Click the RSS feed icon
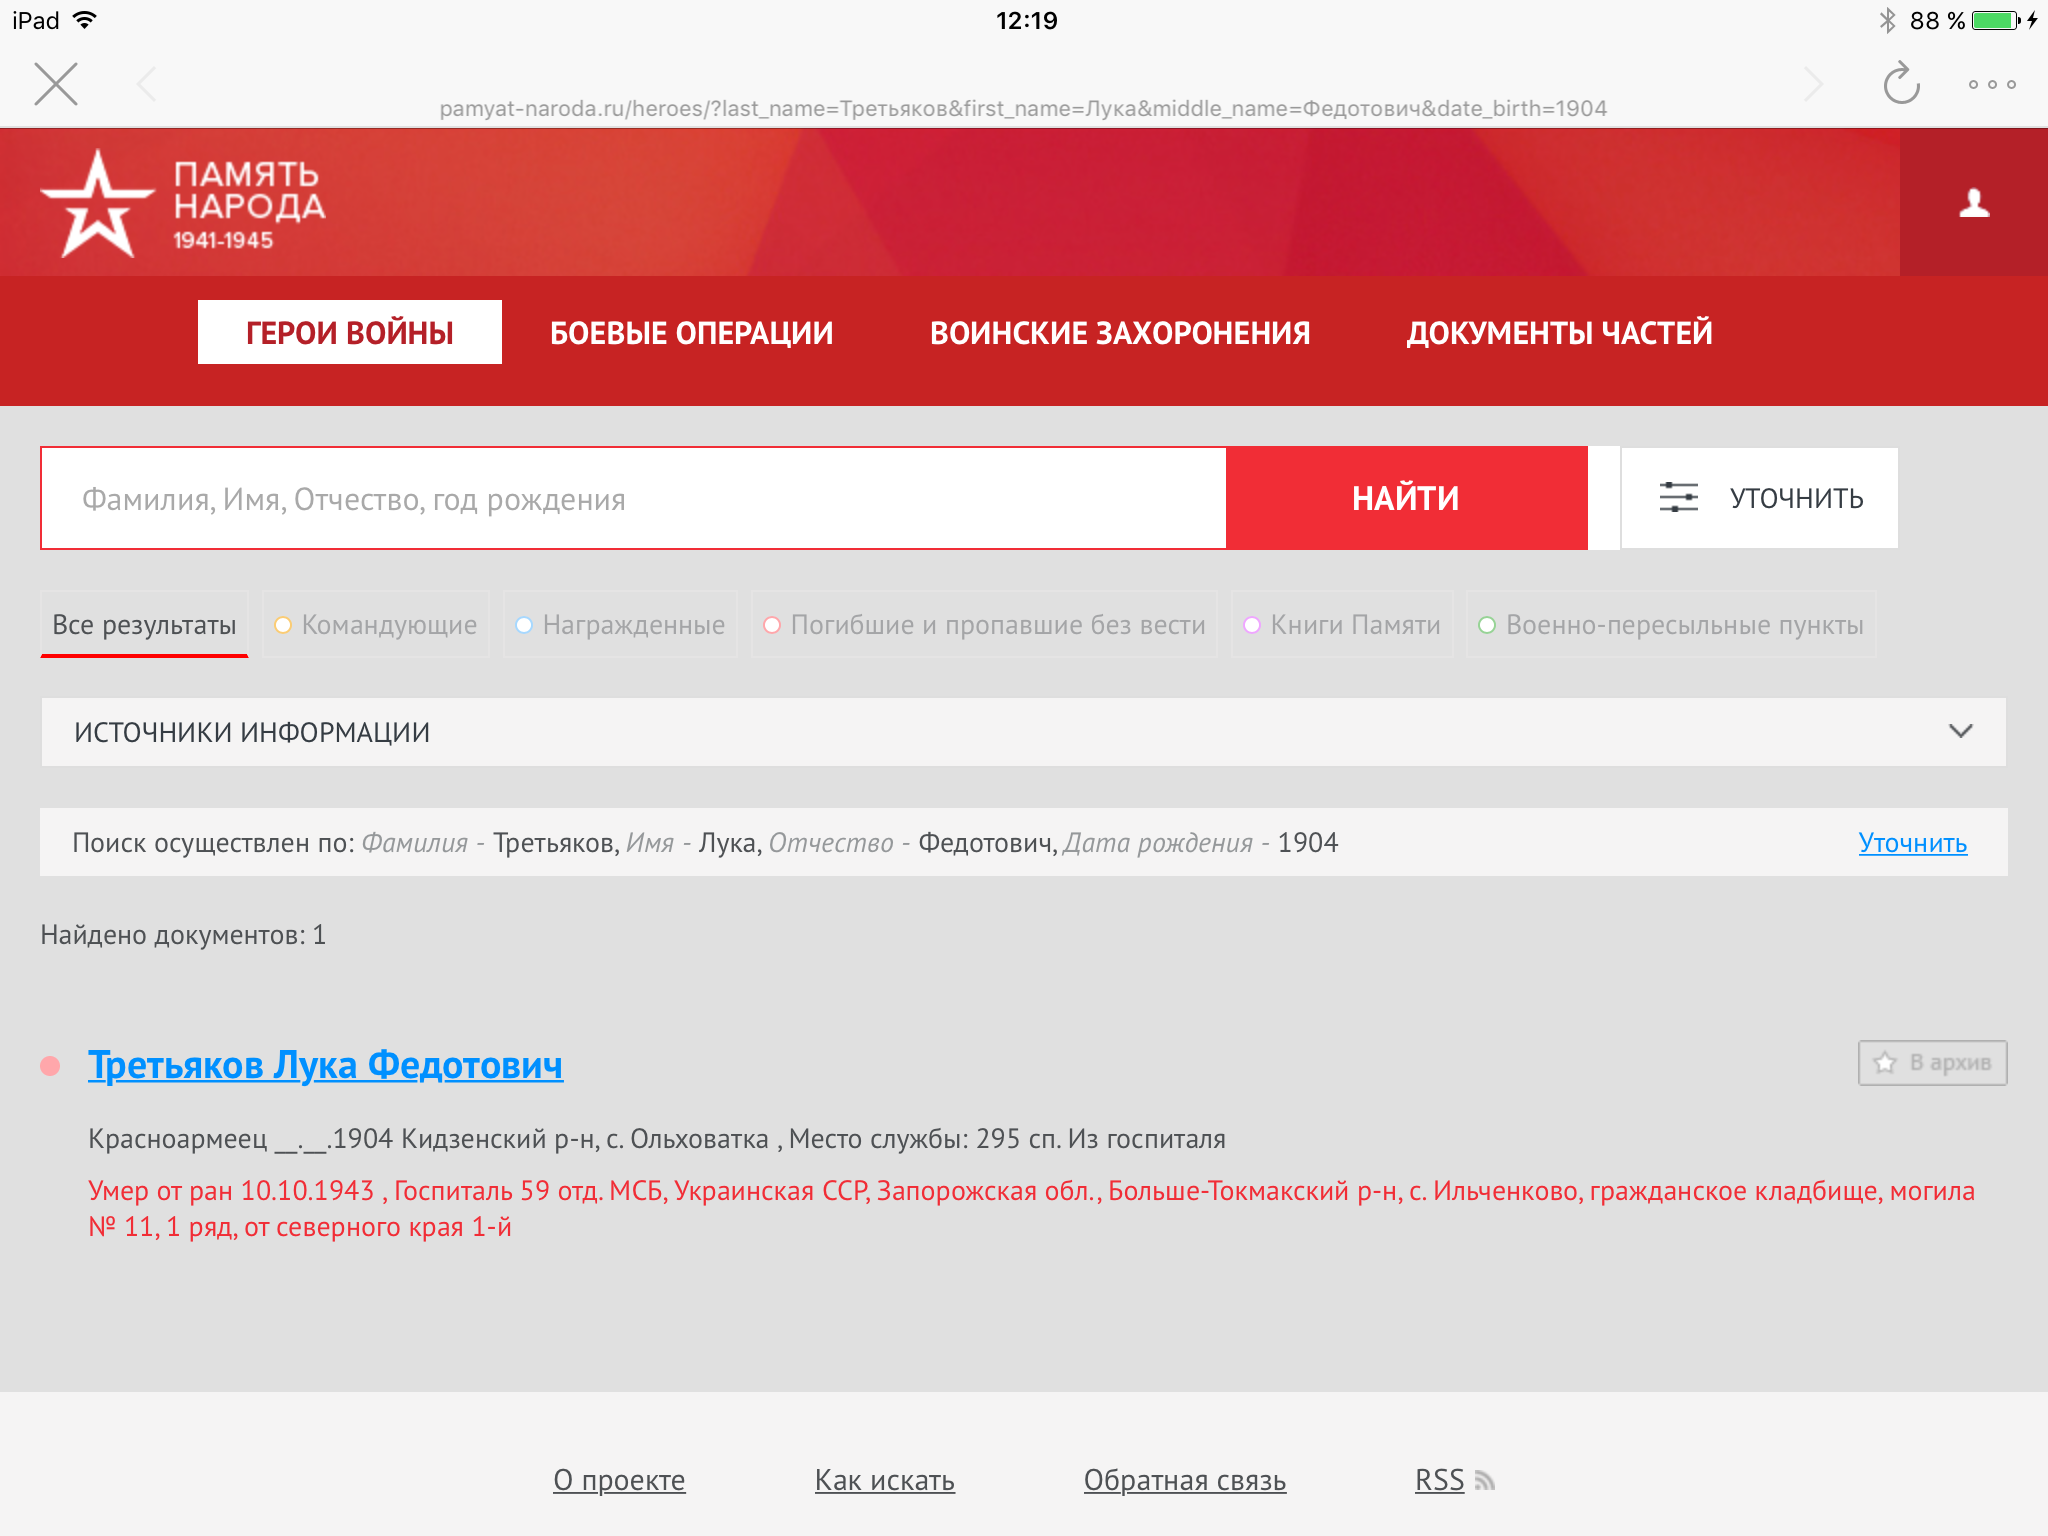 tap(1485, 1480)
